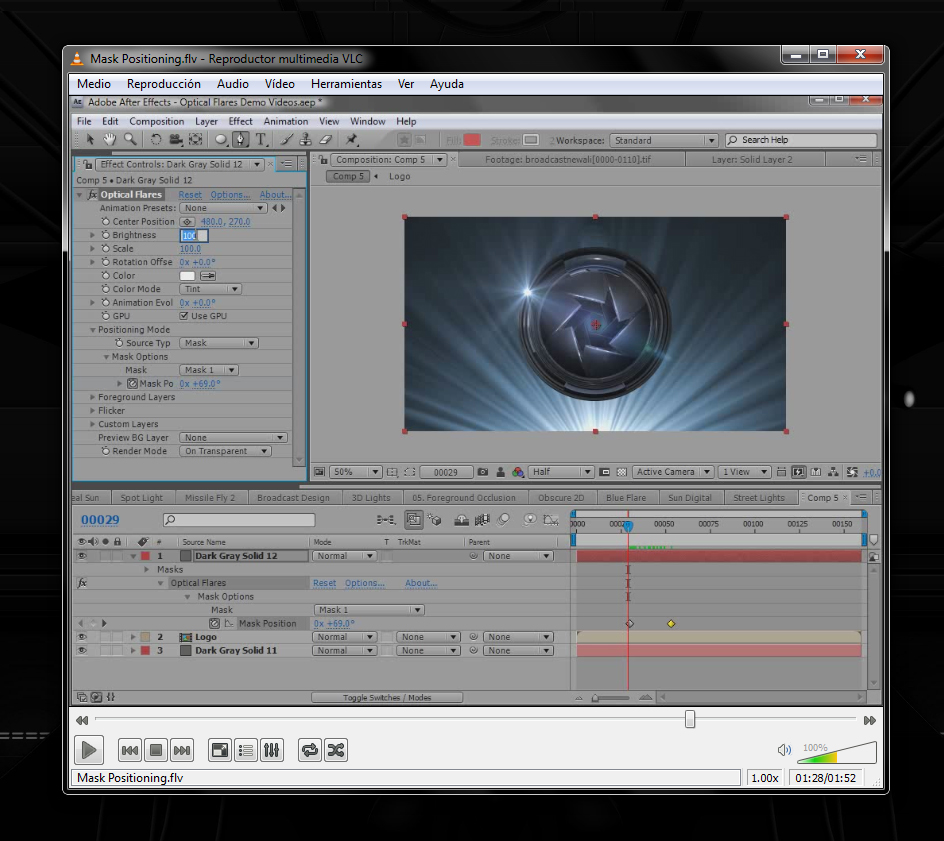The height and width of the screenshot is (841, 944).
Task: Select the Pan Behind anchor tool
Action: click(196, 140)
